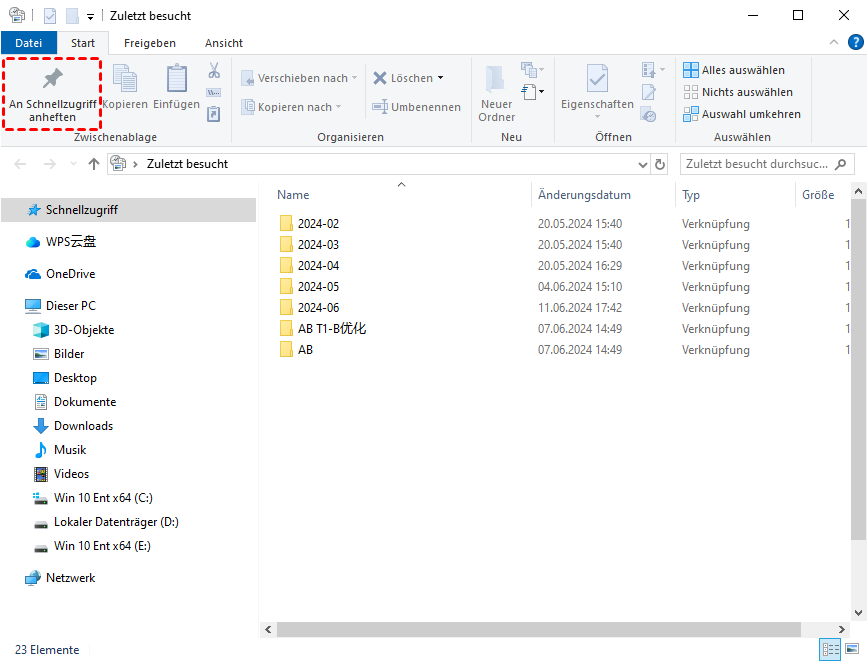Click Auswahl umkehren

(742, 114)
